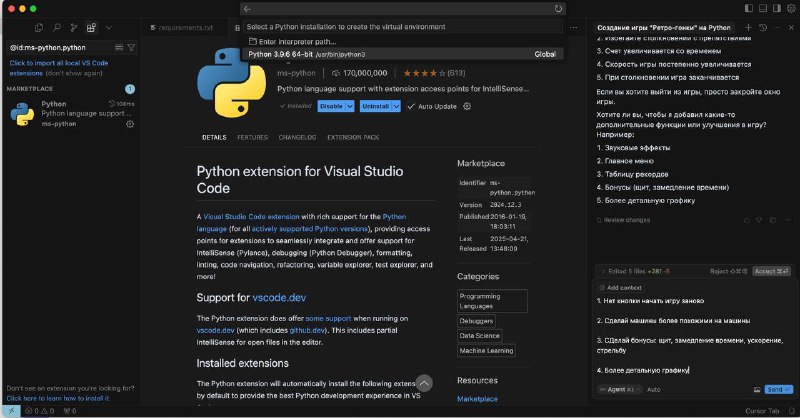Expand additional views chevron beside Extensions icon
Viewport: 800px width, 418px height.
109,28
